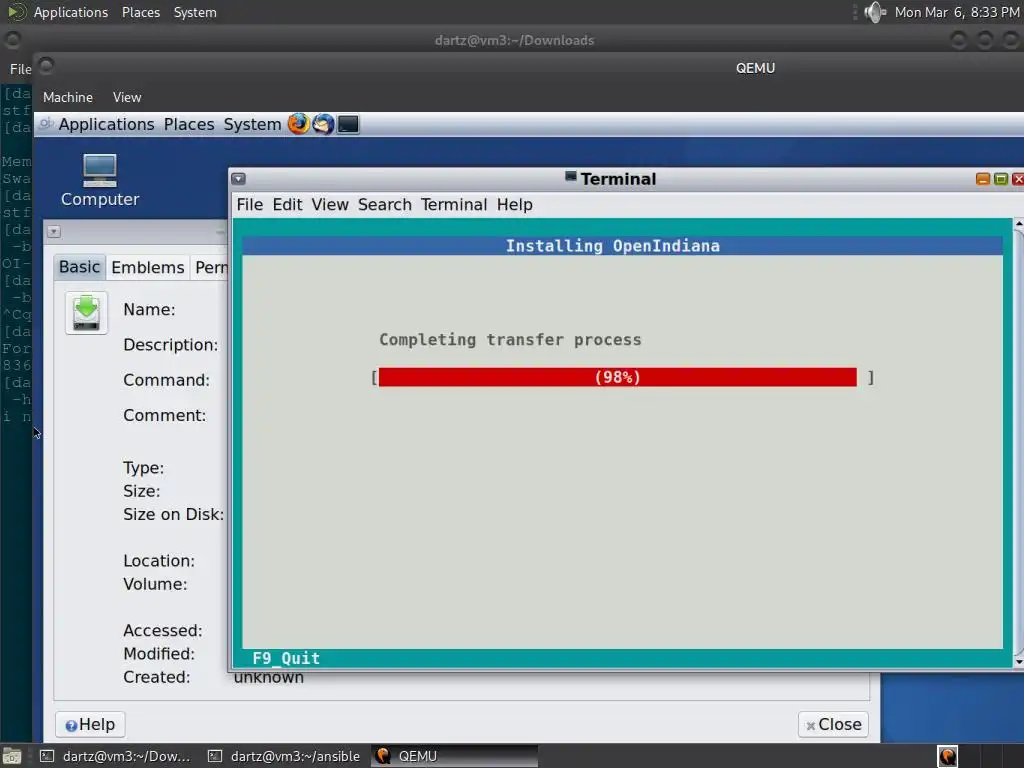Click the 'Installing OpenIndiana' header text

point(613,246)
